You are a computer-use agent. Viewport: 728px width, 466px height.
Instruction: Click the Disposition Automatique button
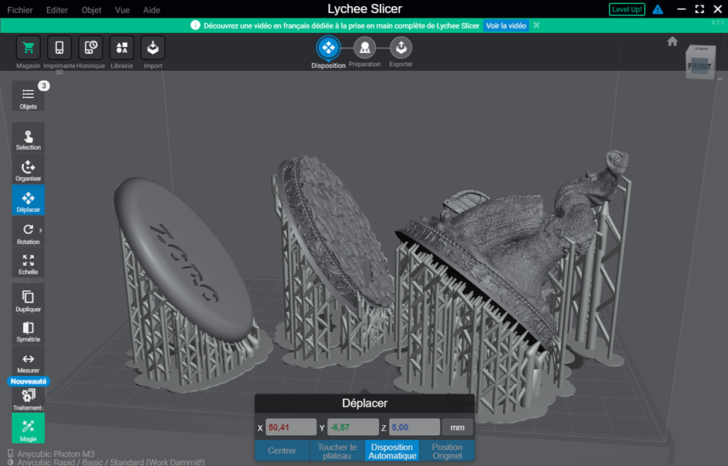coord(392,451)
